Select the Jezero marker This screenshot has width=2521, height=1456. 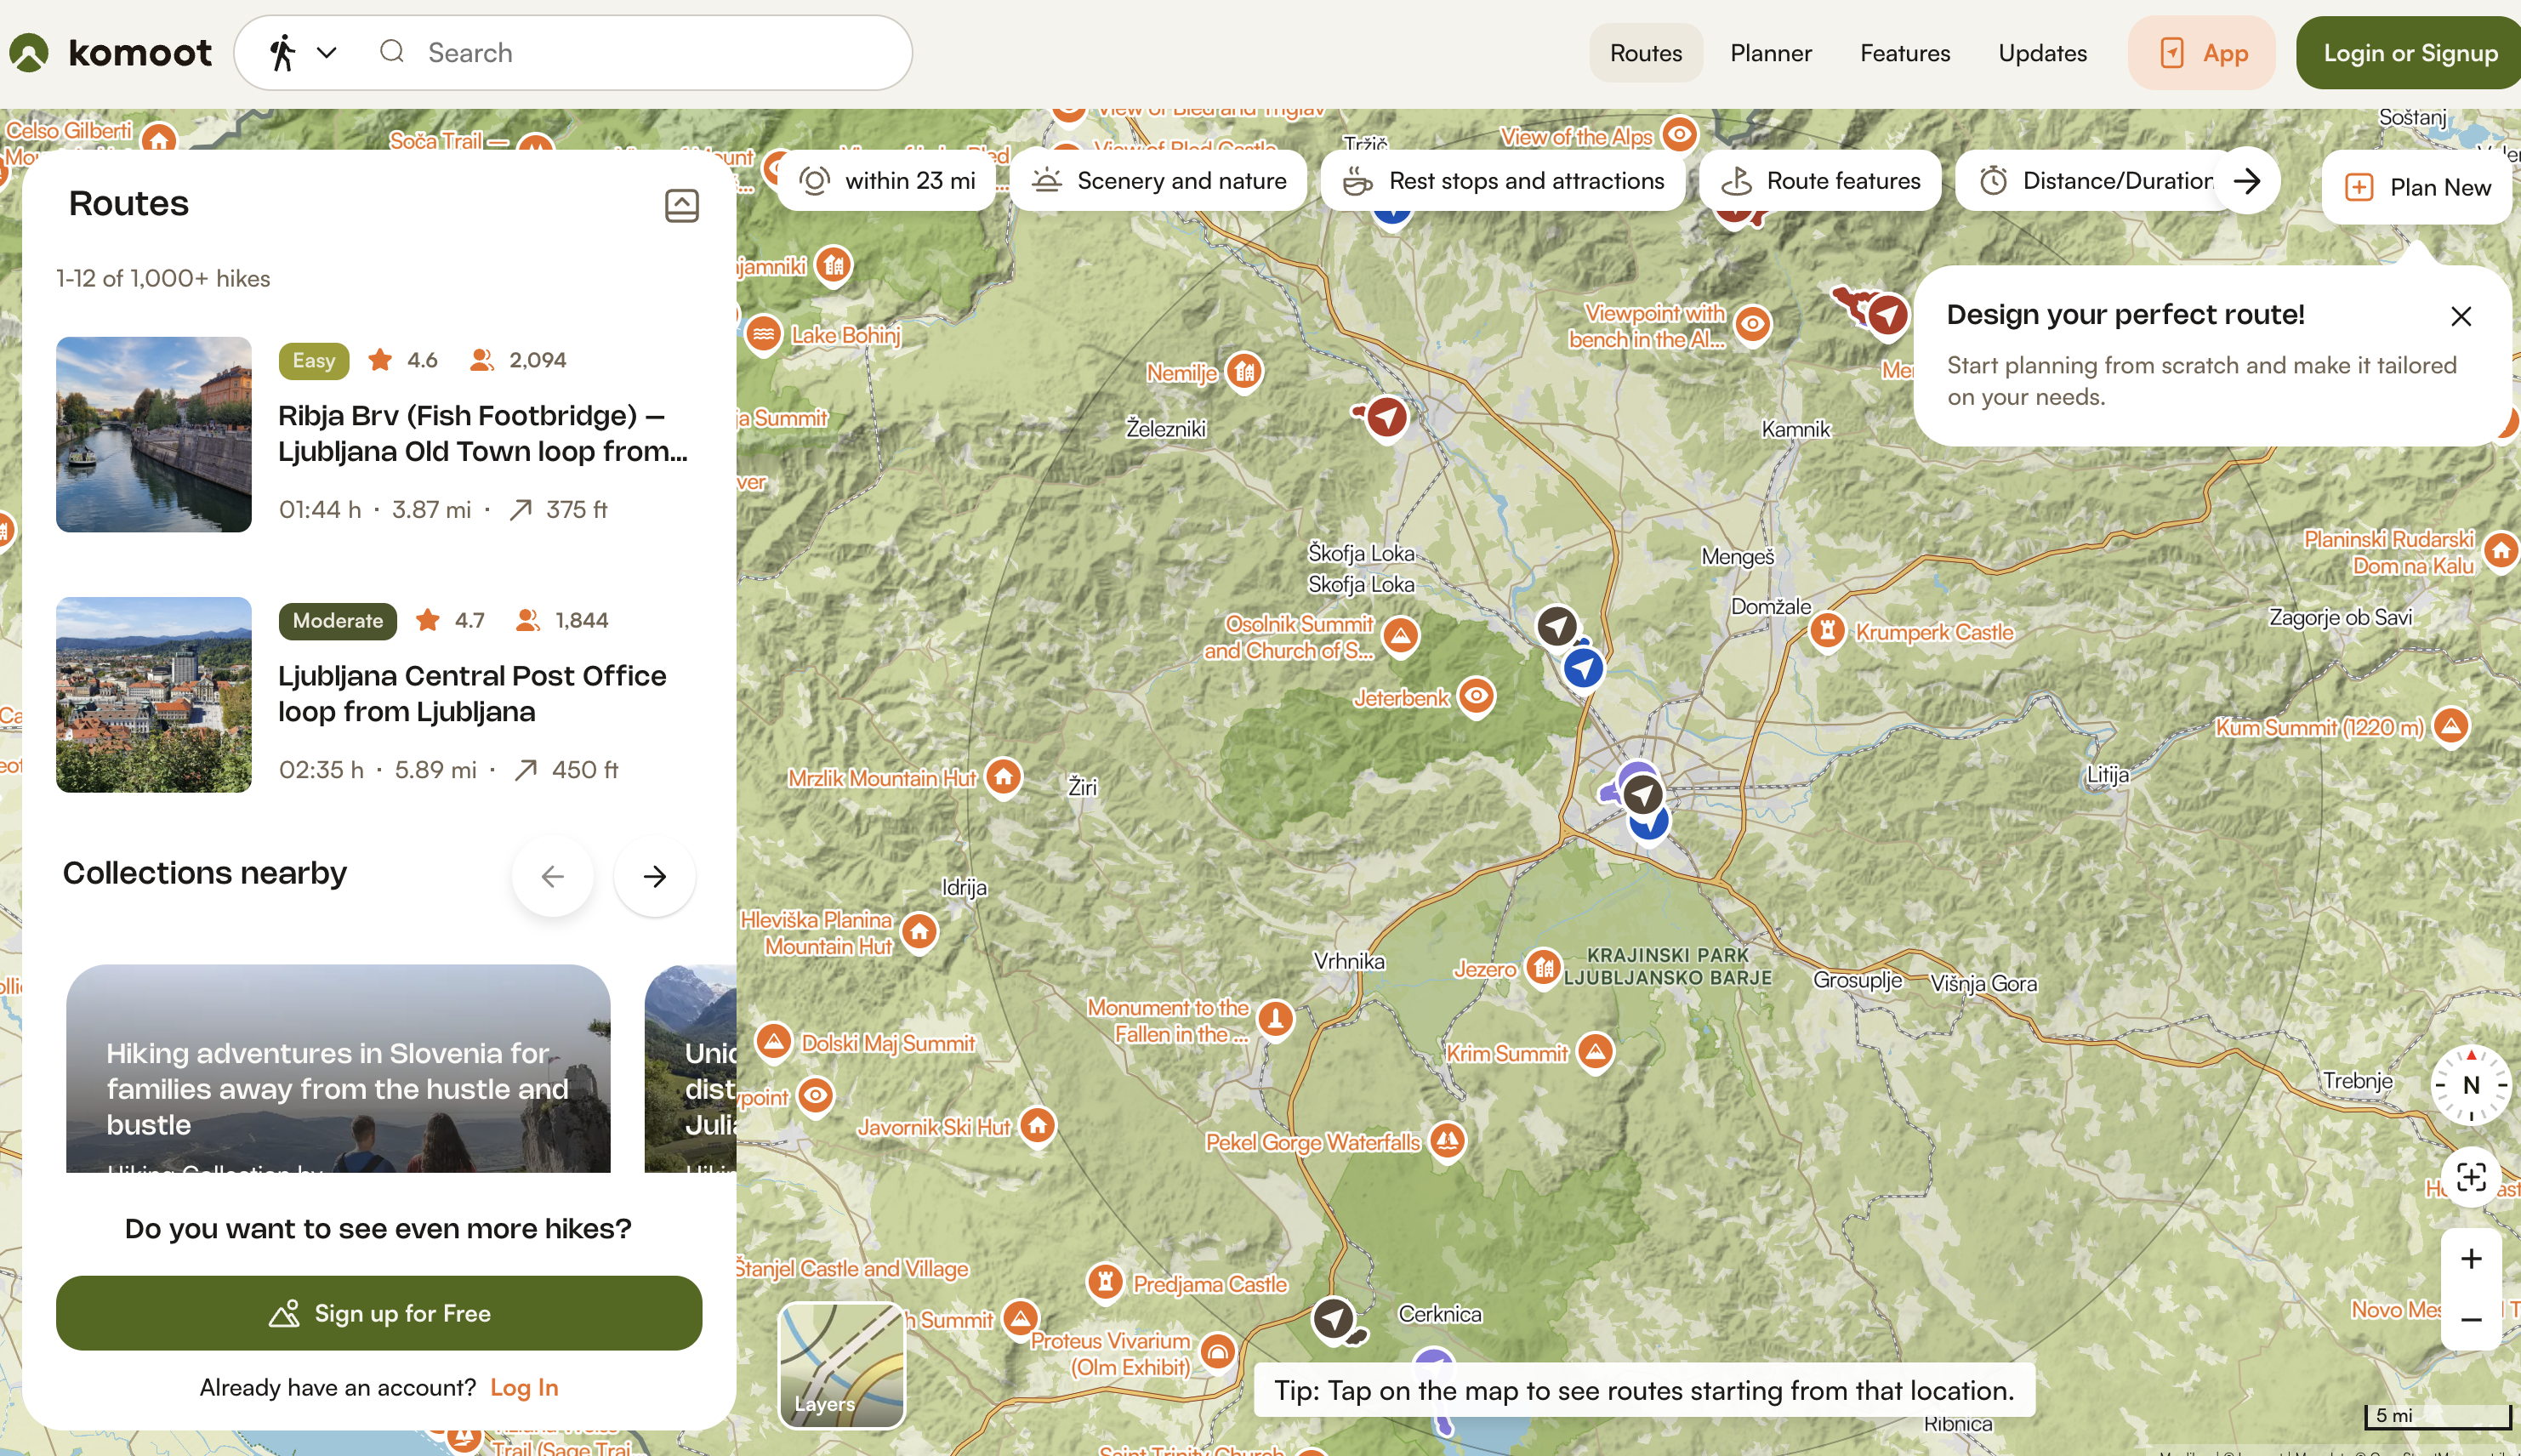(x=1543, y=968)
